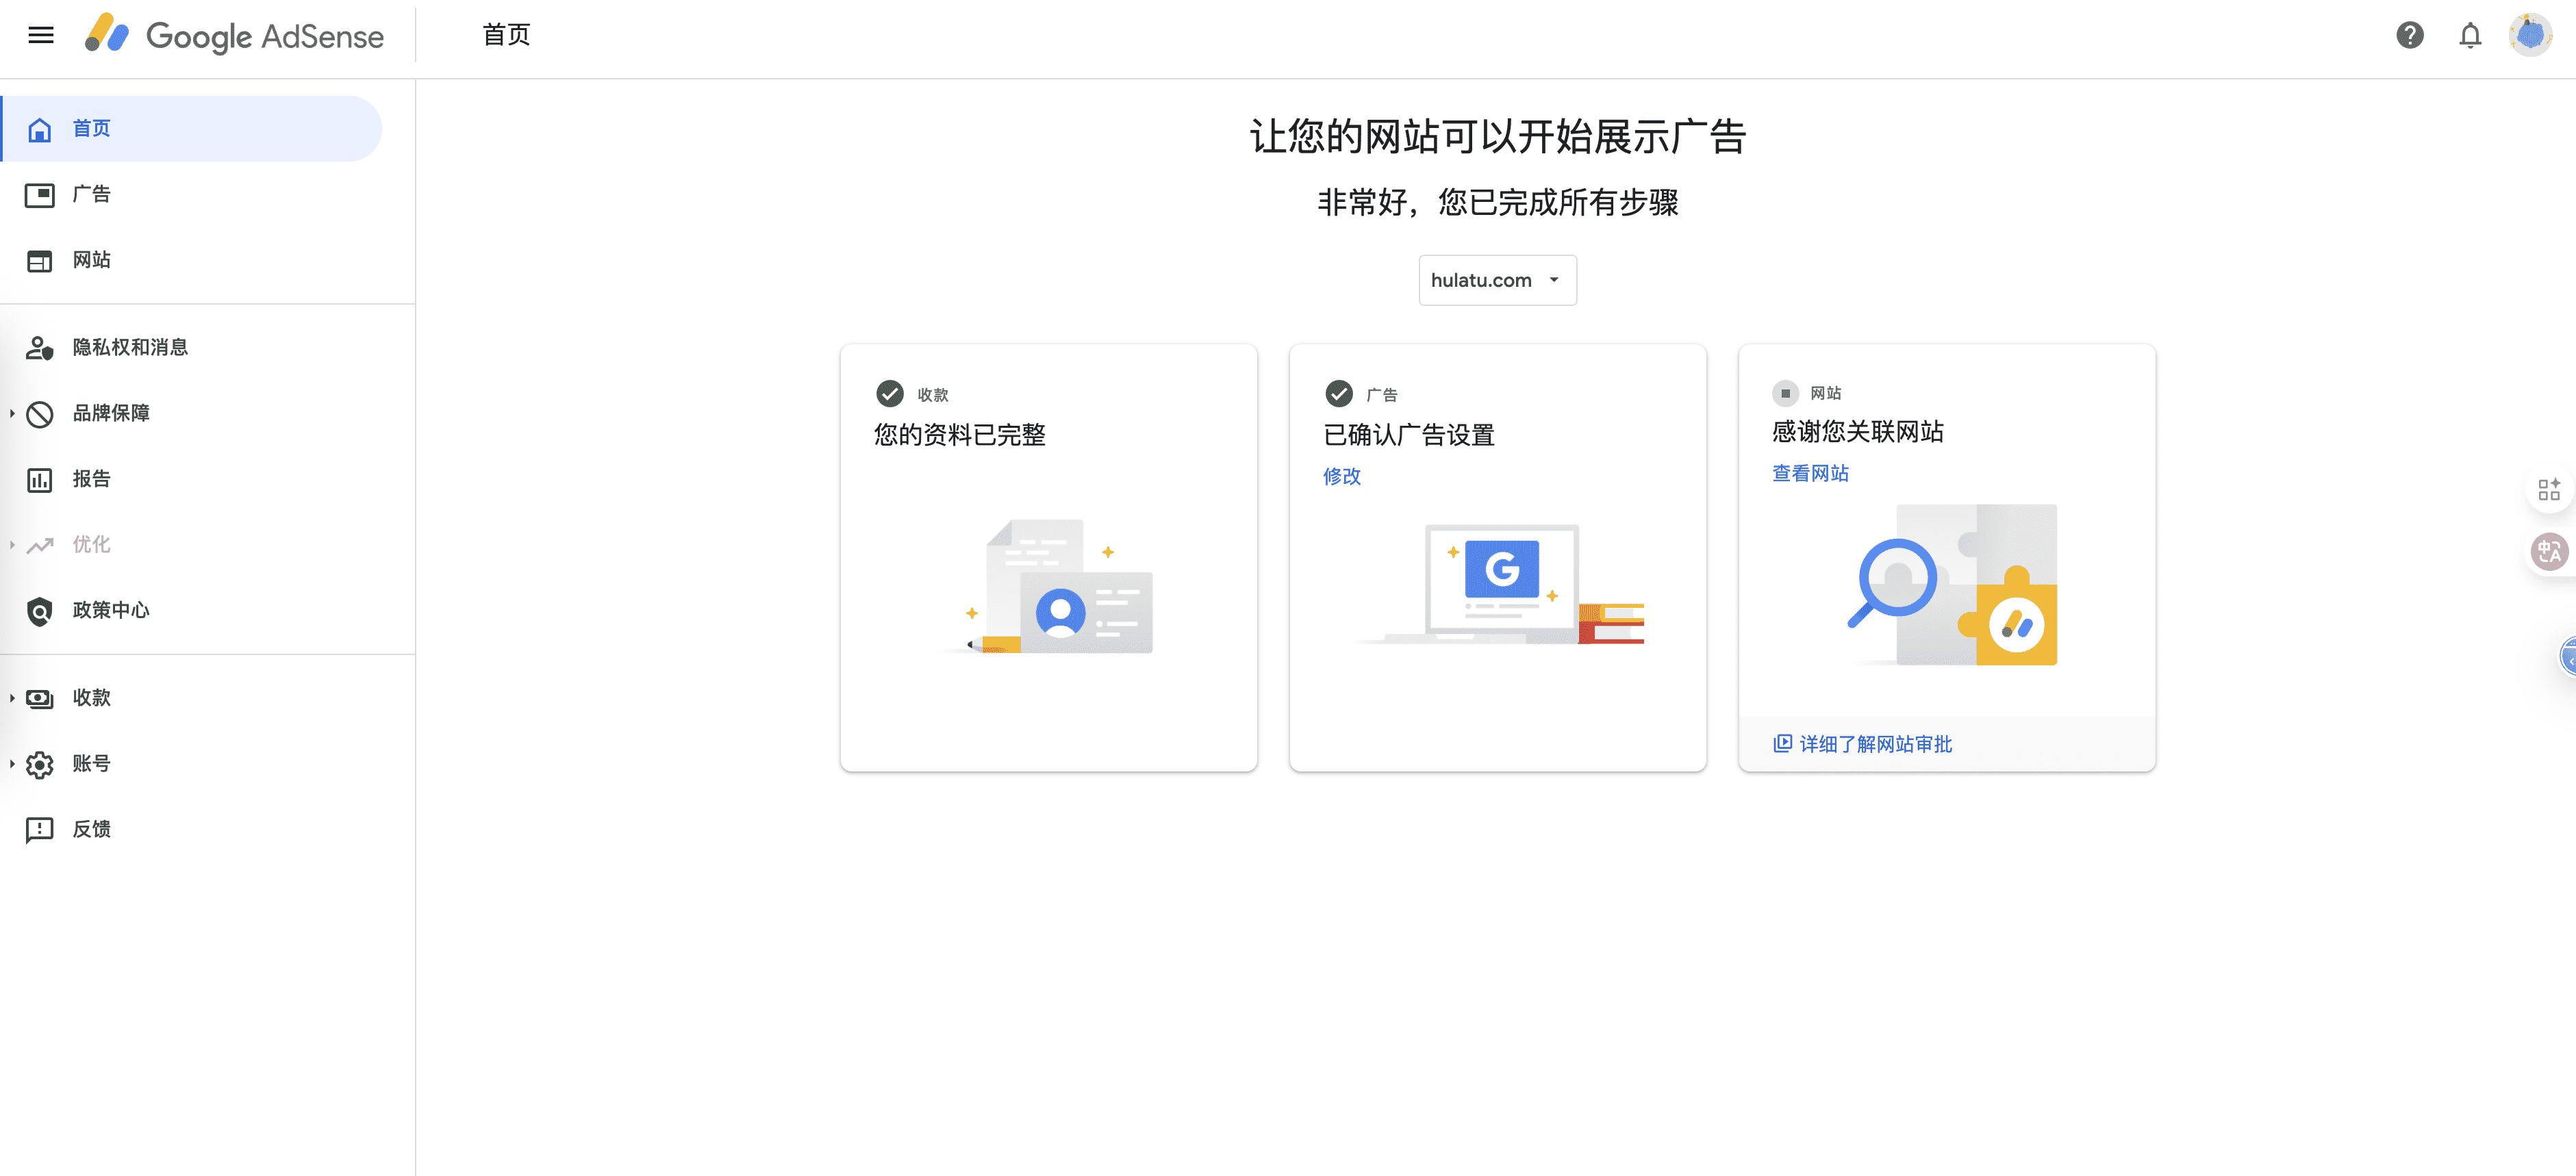The image size is (2576, 1176).
Task: Expand the 收款 sidebar section
Action: tap(12, 698)
